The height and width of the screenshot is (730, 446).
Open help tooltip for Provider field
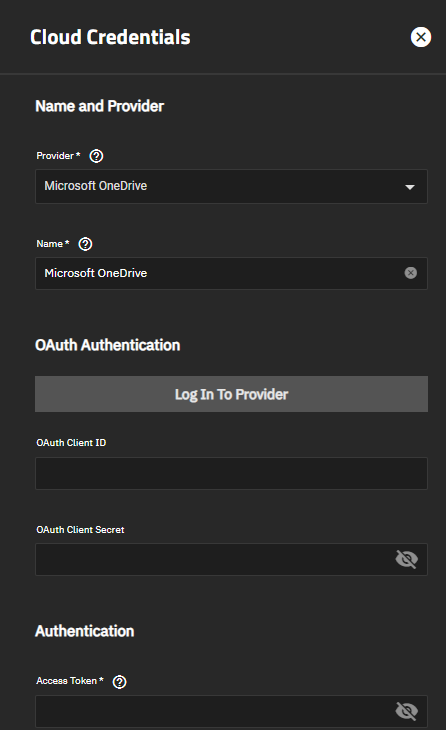[96, 156]
